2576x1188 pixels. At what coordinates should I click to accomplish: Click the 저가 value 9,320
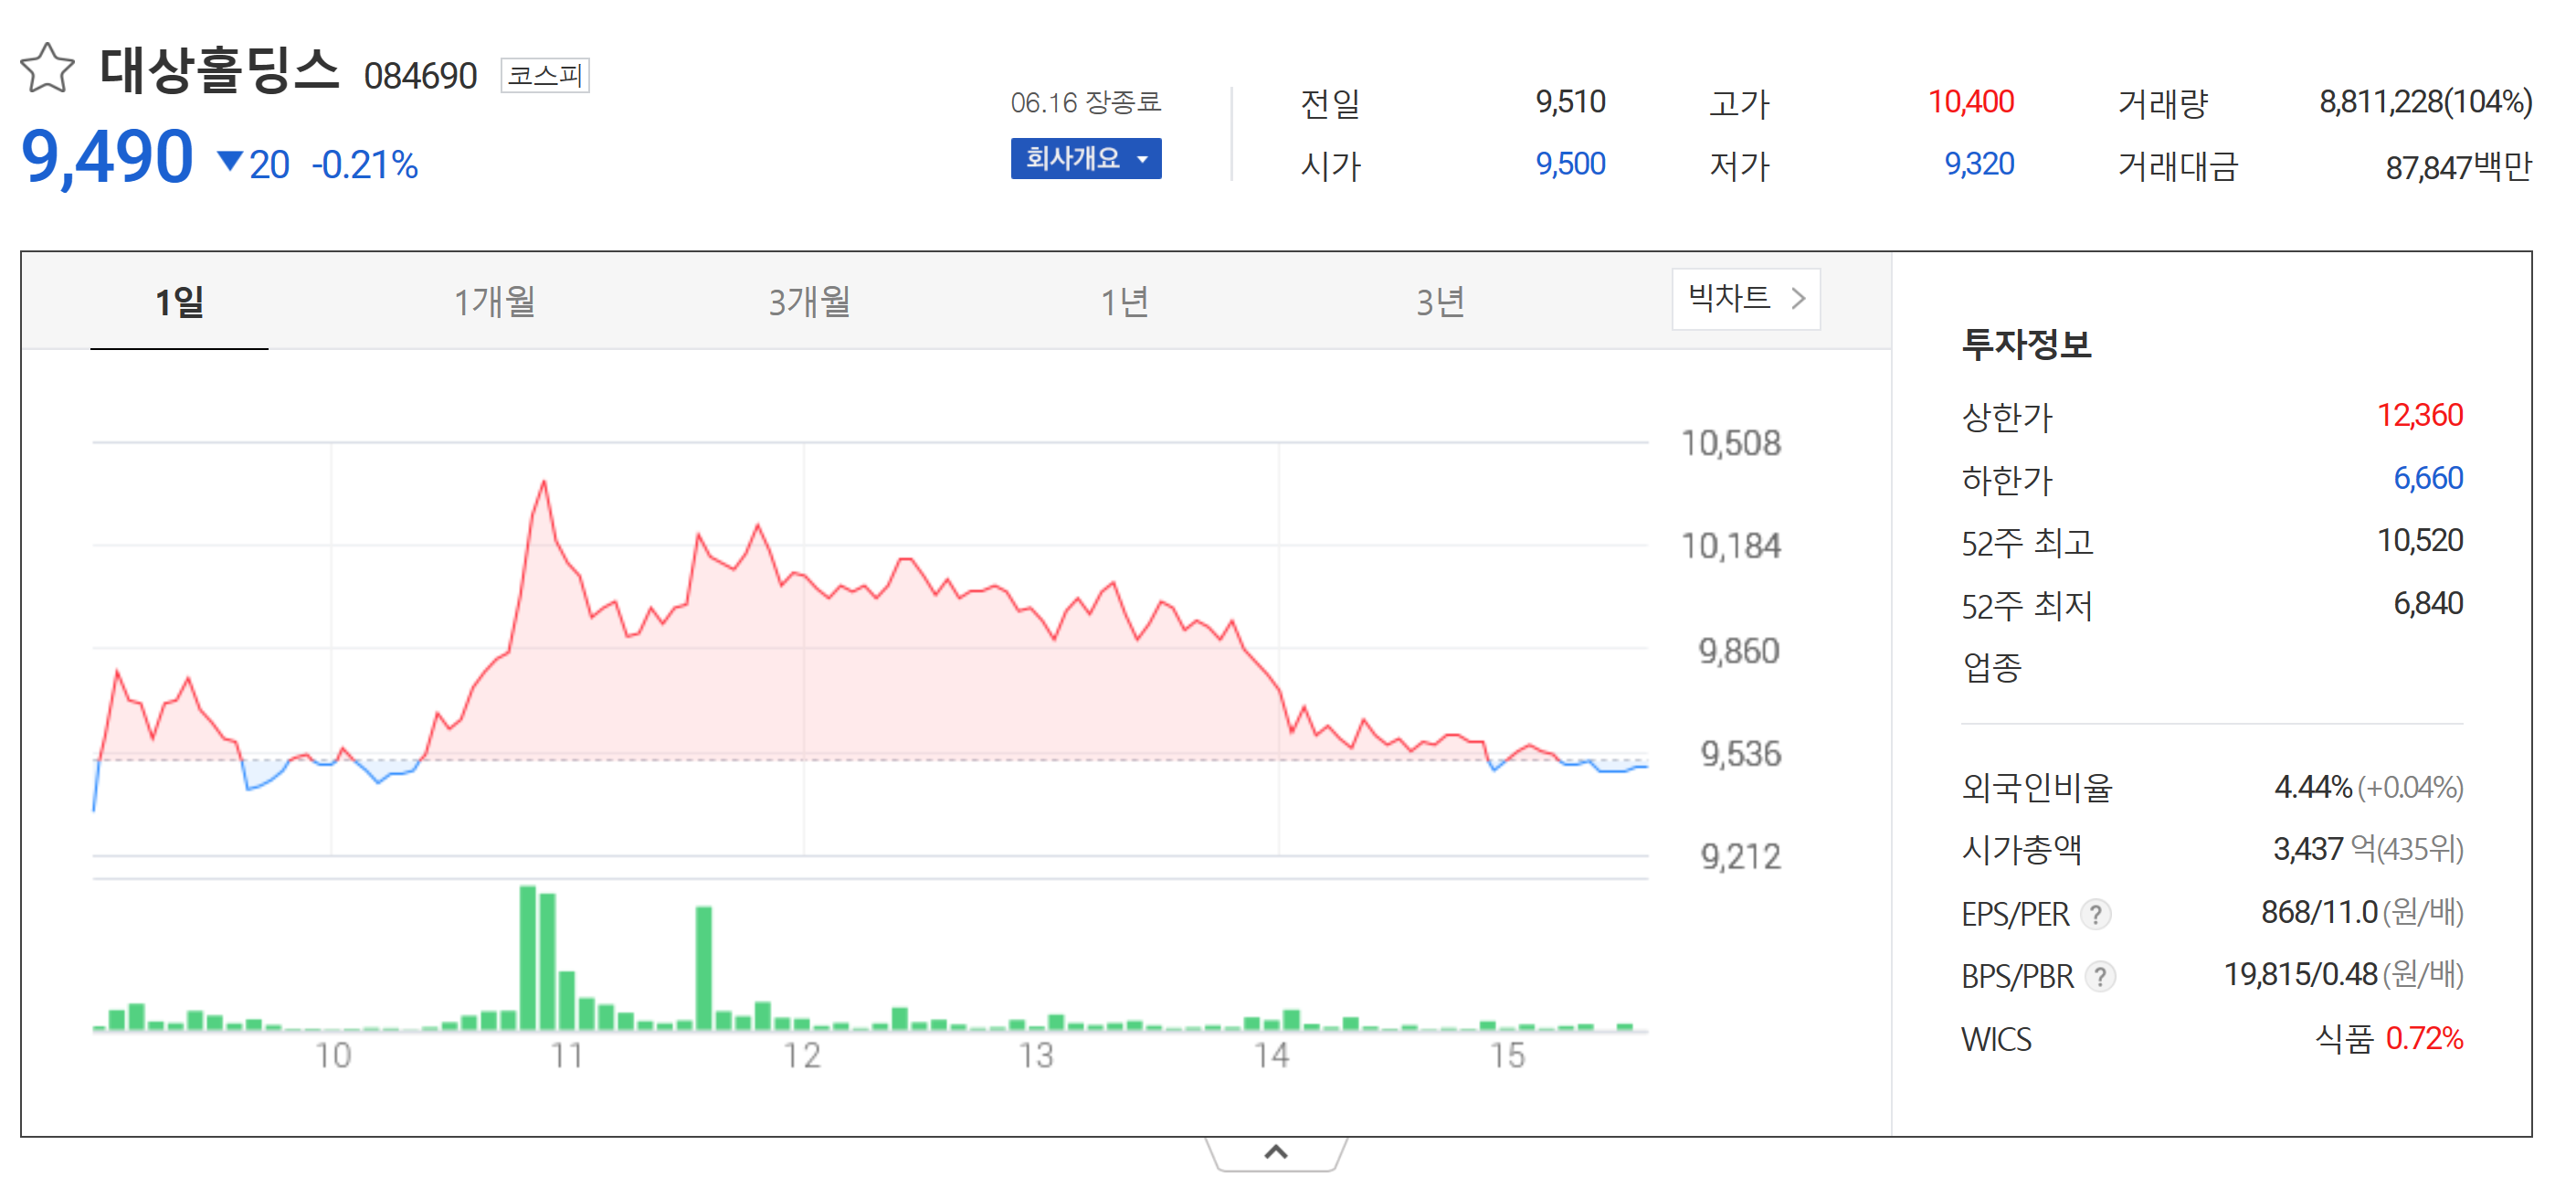1979,164
